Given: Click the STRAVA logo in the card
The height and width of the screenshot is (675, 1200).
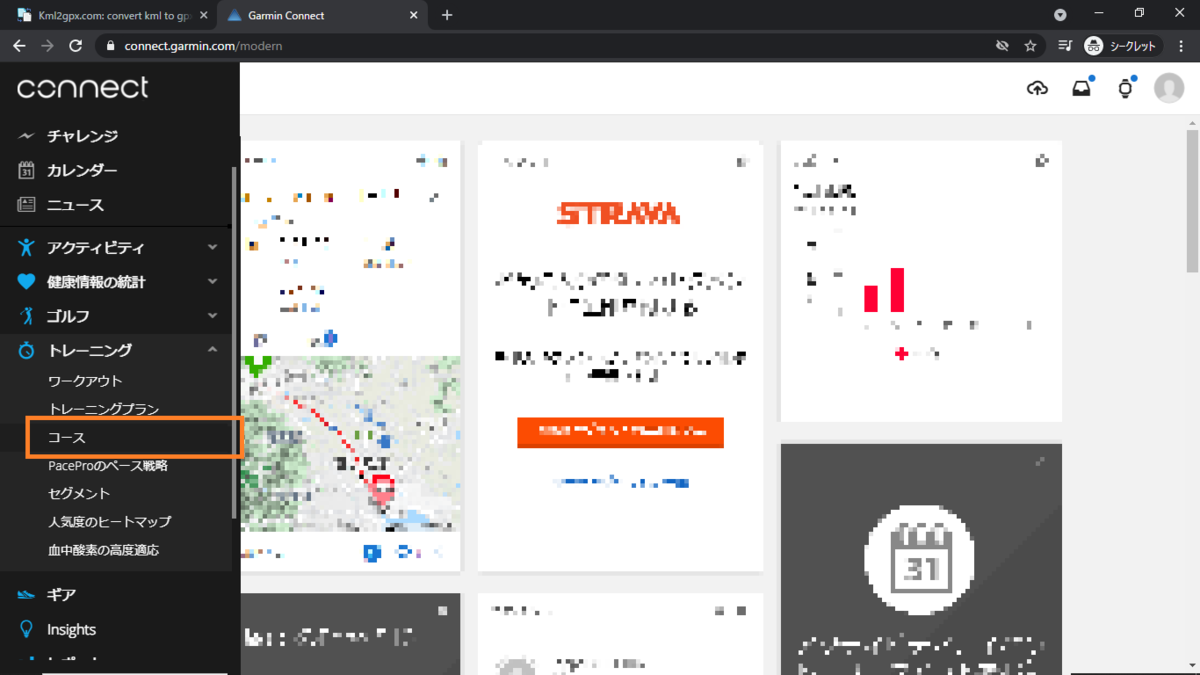Looking at the screenshot, I should [x=619, y=213].
